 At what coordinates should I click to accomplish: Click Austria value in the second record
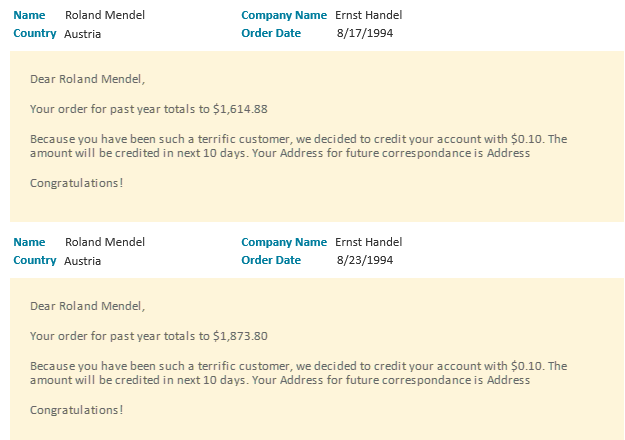click(82, 261)
